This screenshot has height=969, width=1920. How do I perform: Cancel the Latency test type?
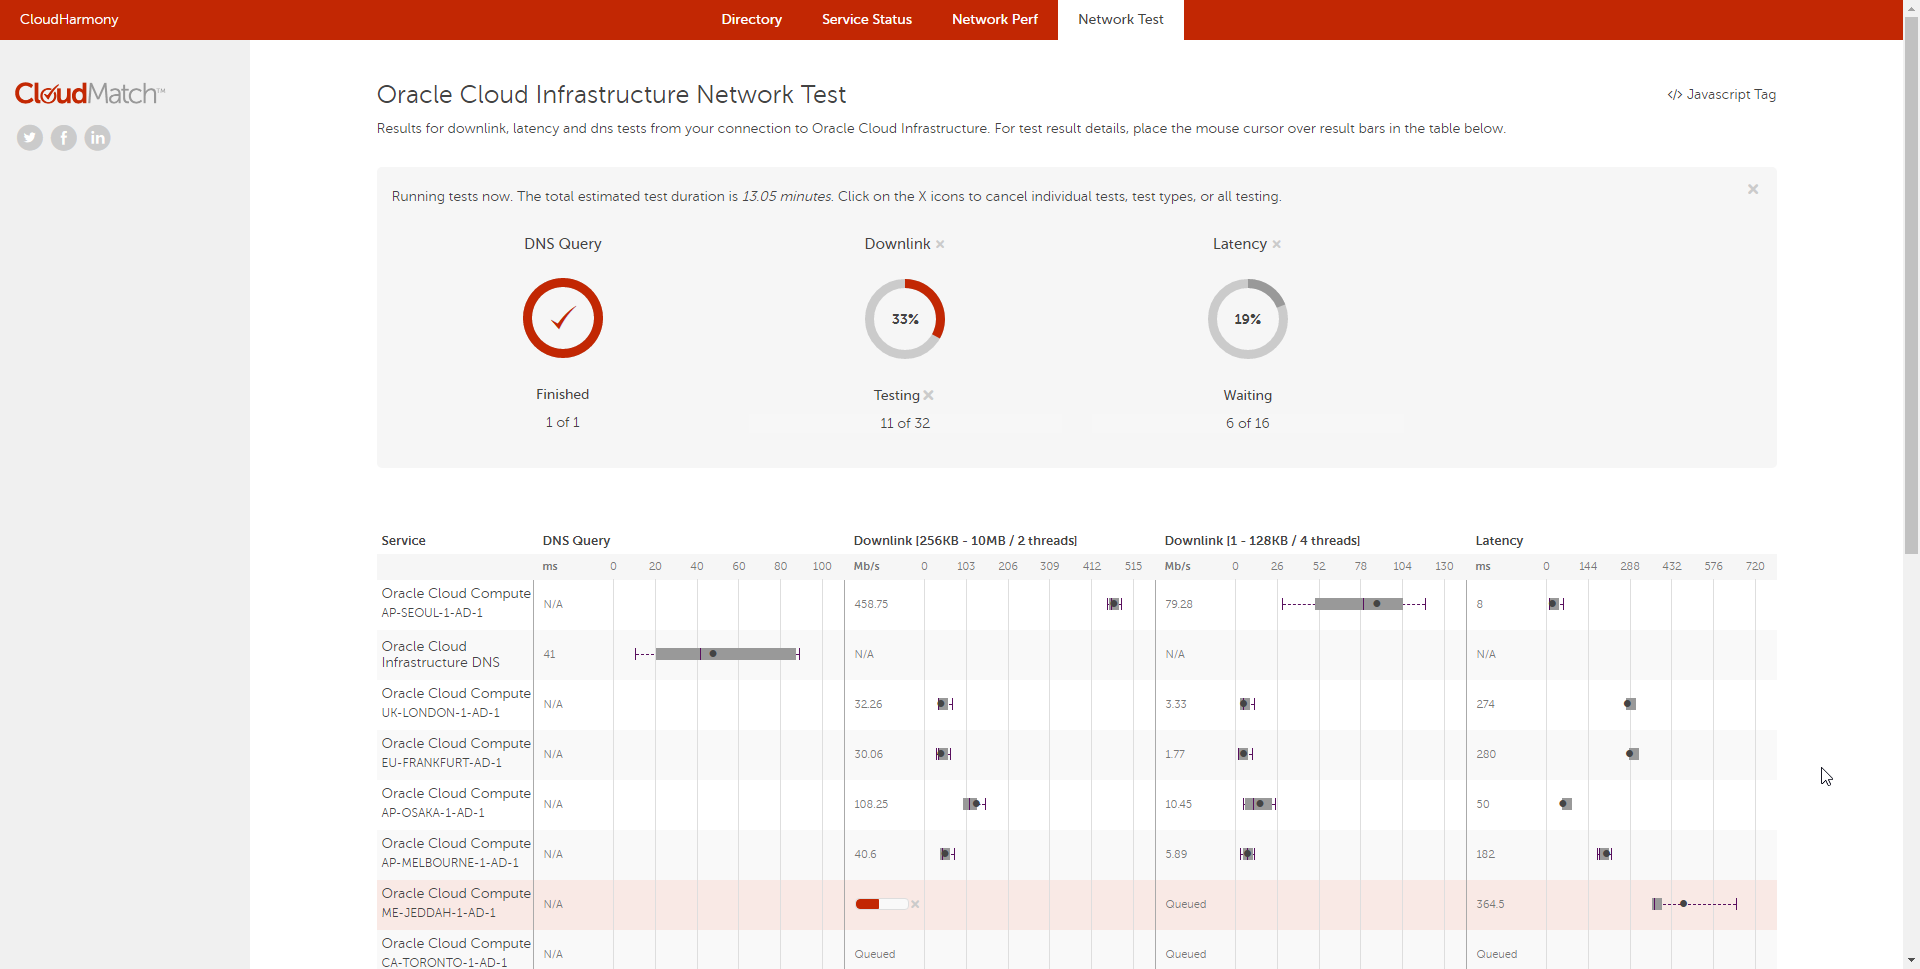[1277, 244]
